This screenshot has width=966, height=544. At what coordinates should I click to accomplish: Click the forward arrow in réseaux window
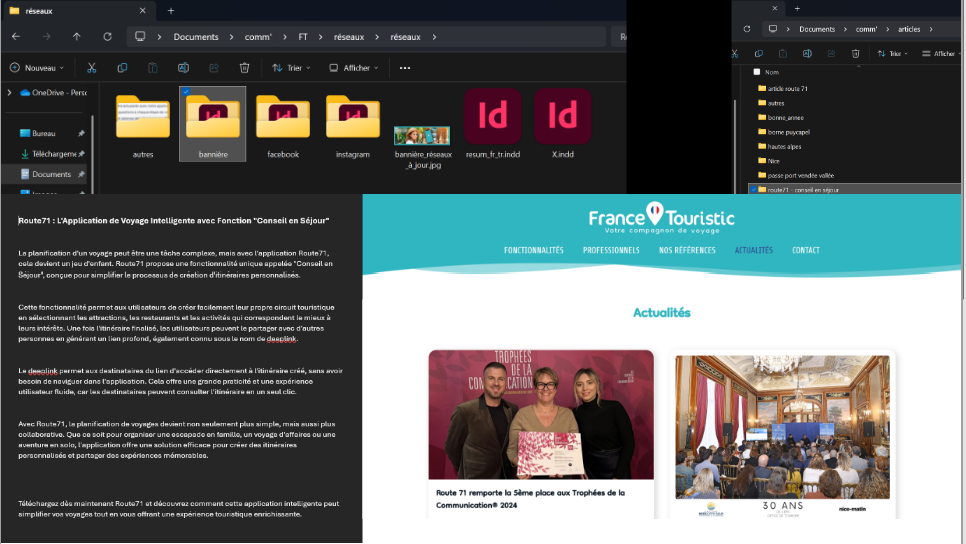(46, 36)
